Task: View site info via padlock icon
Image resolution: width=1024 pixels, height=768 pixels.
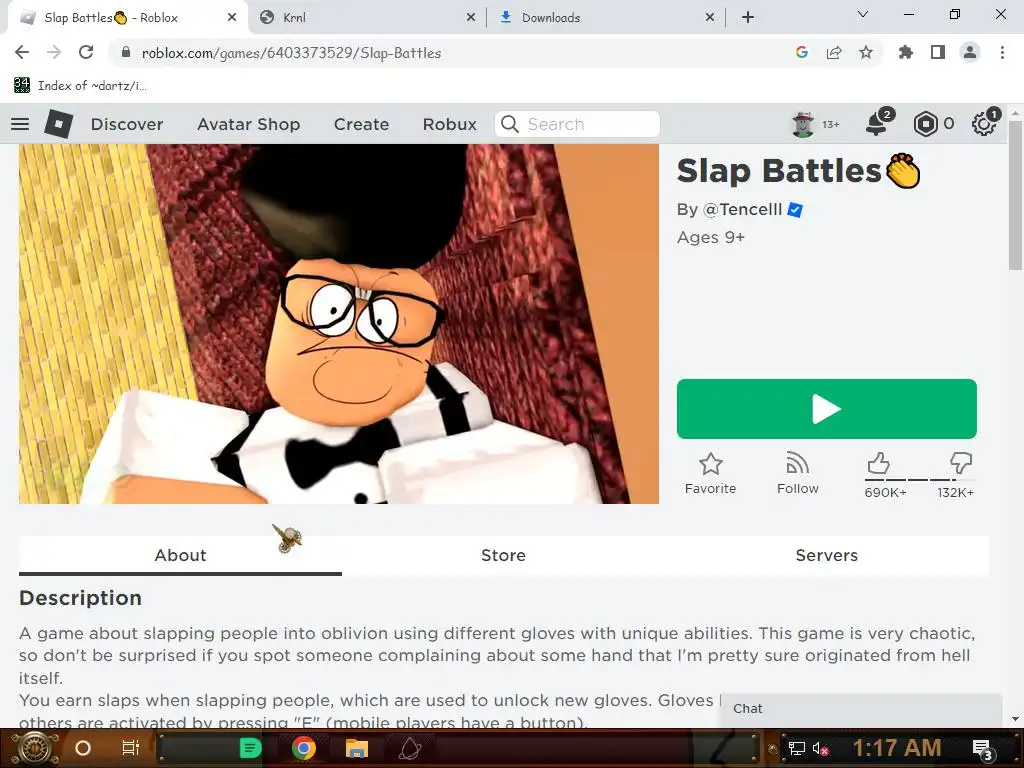Action: click(126, 52)
